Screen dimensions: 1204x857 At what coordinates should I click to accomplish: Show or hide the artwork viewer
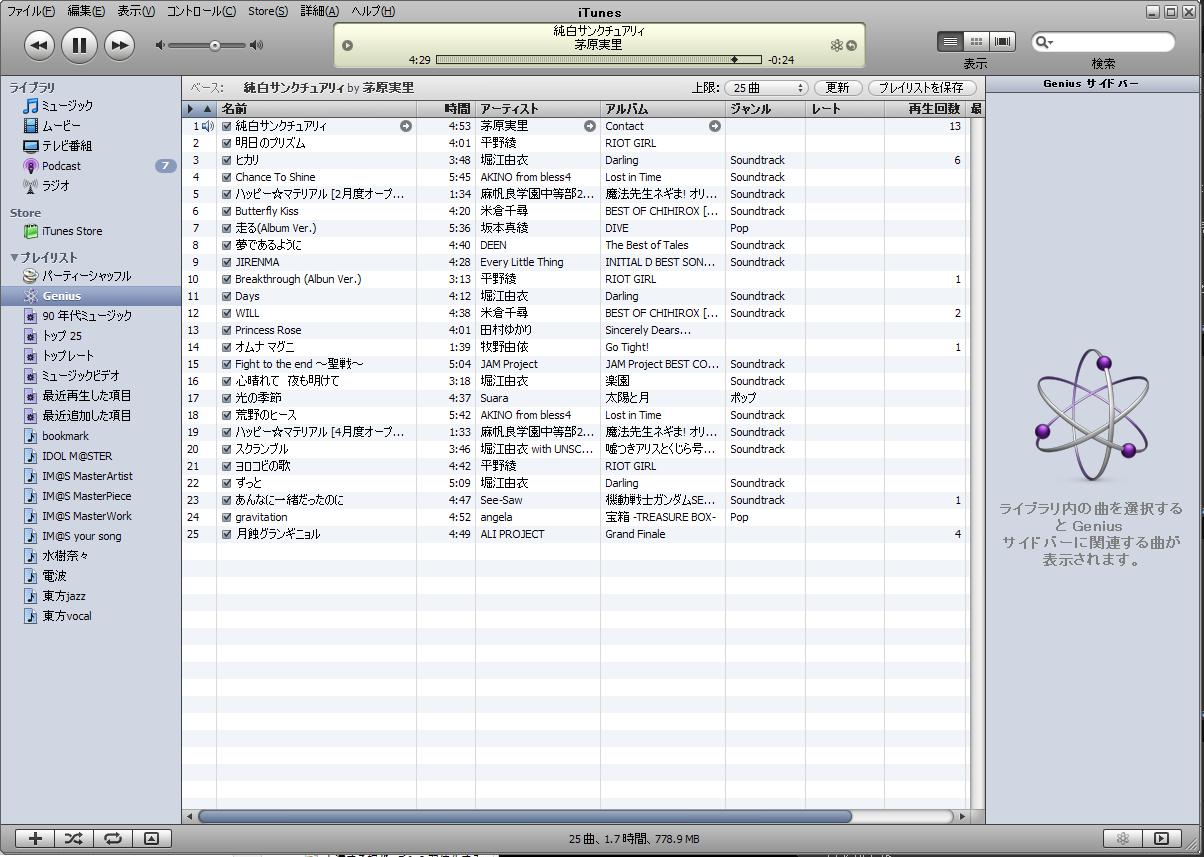151,839
